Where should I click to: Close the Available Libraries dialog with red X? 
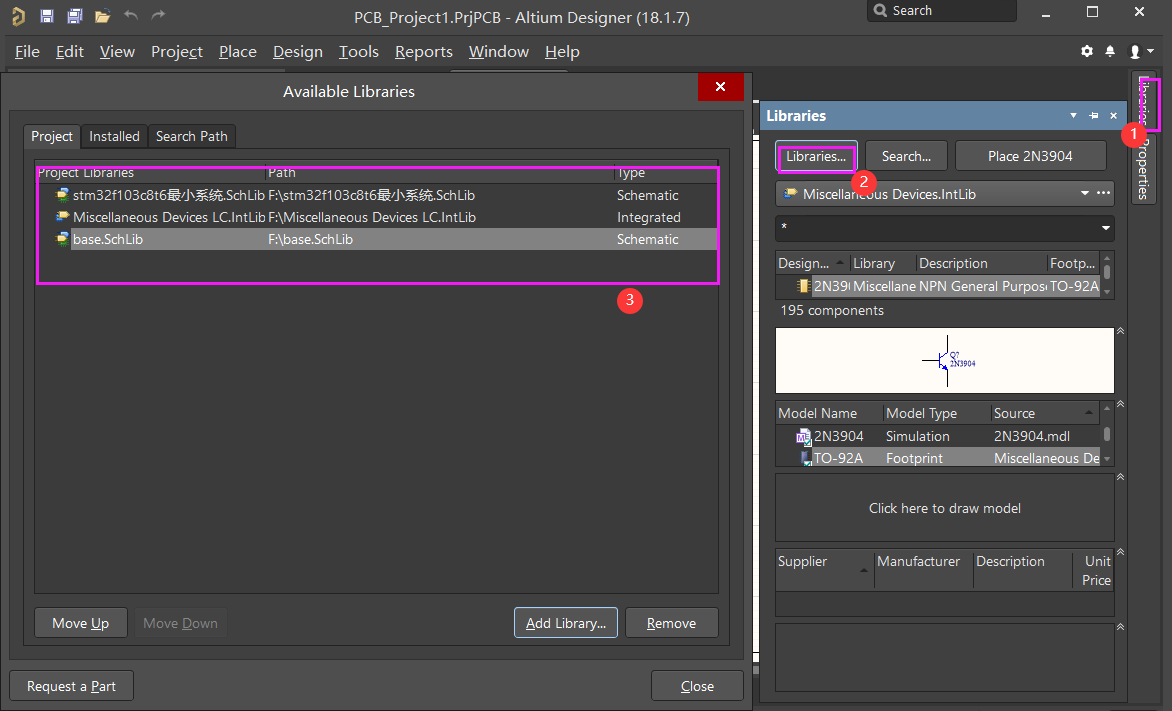coord(721,87)
